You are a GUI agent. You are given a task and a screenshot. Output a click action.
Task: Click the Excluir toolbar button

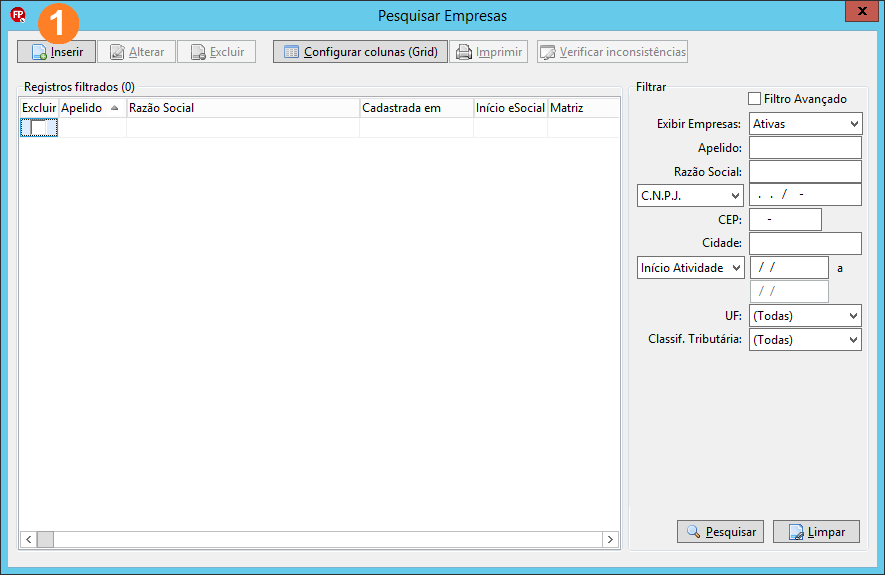pyautogui.click(x=217, y=52)
